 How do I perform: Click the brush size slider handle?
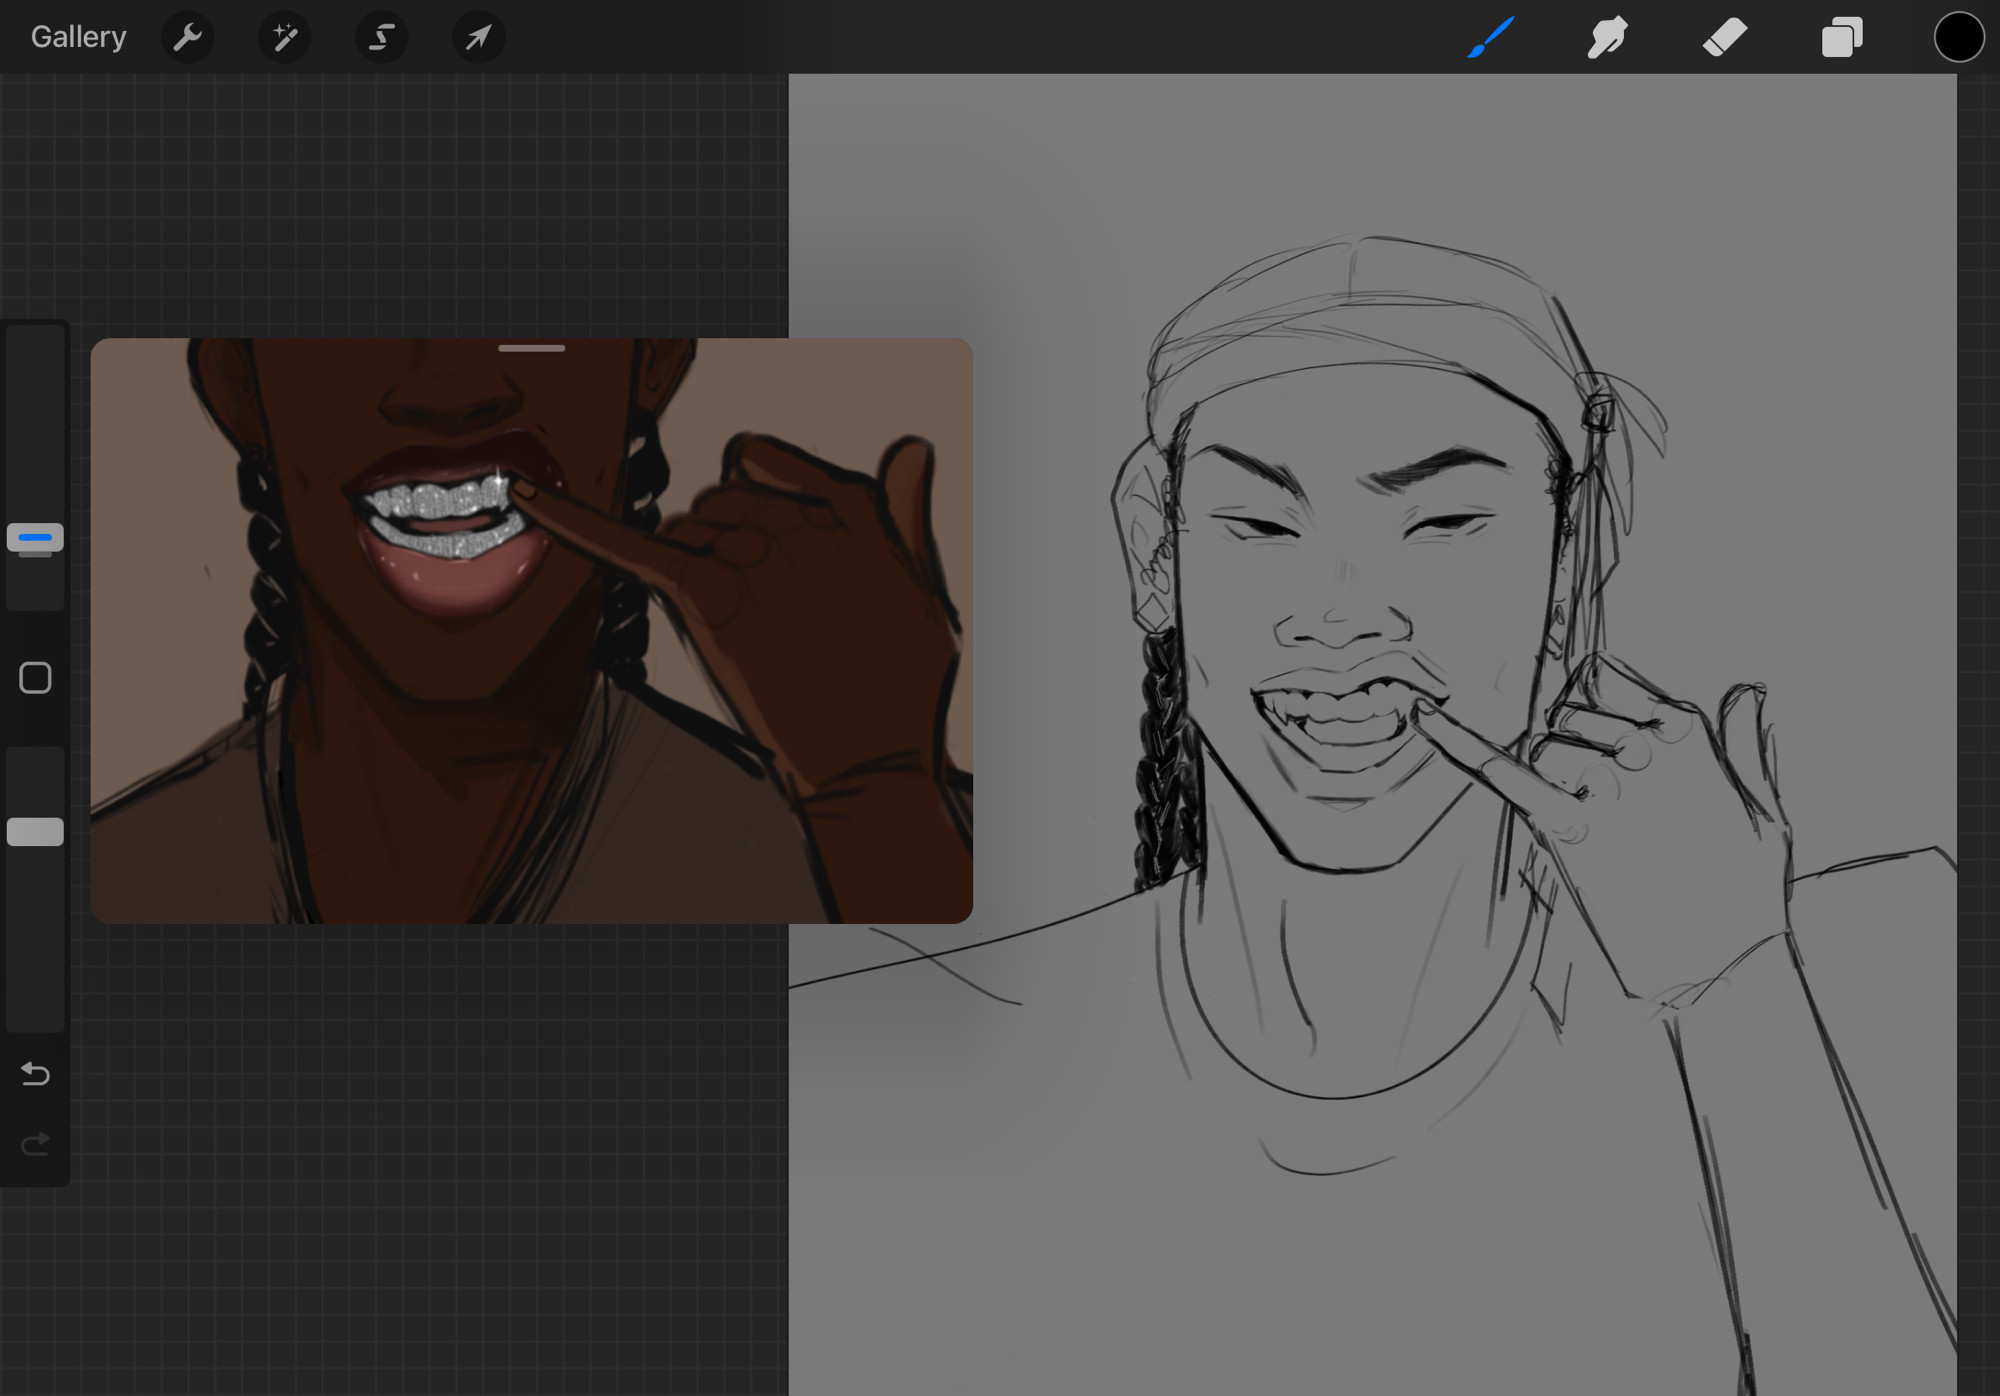(x=35, y=538)
